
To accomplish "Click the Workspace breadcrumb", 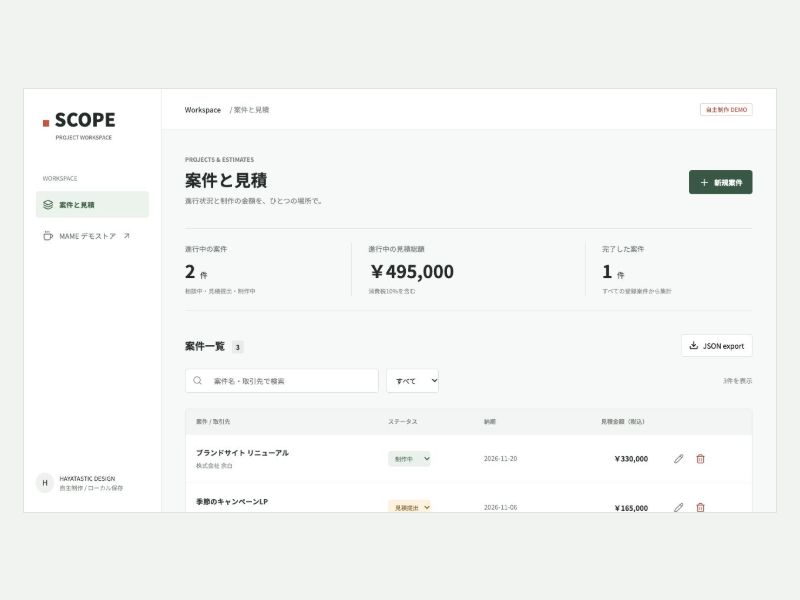I will point(203,110).
